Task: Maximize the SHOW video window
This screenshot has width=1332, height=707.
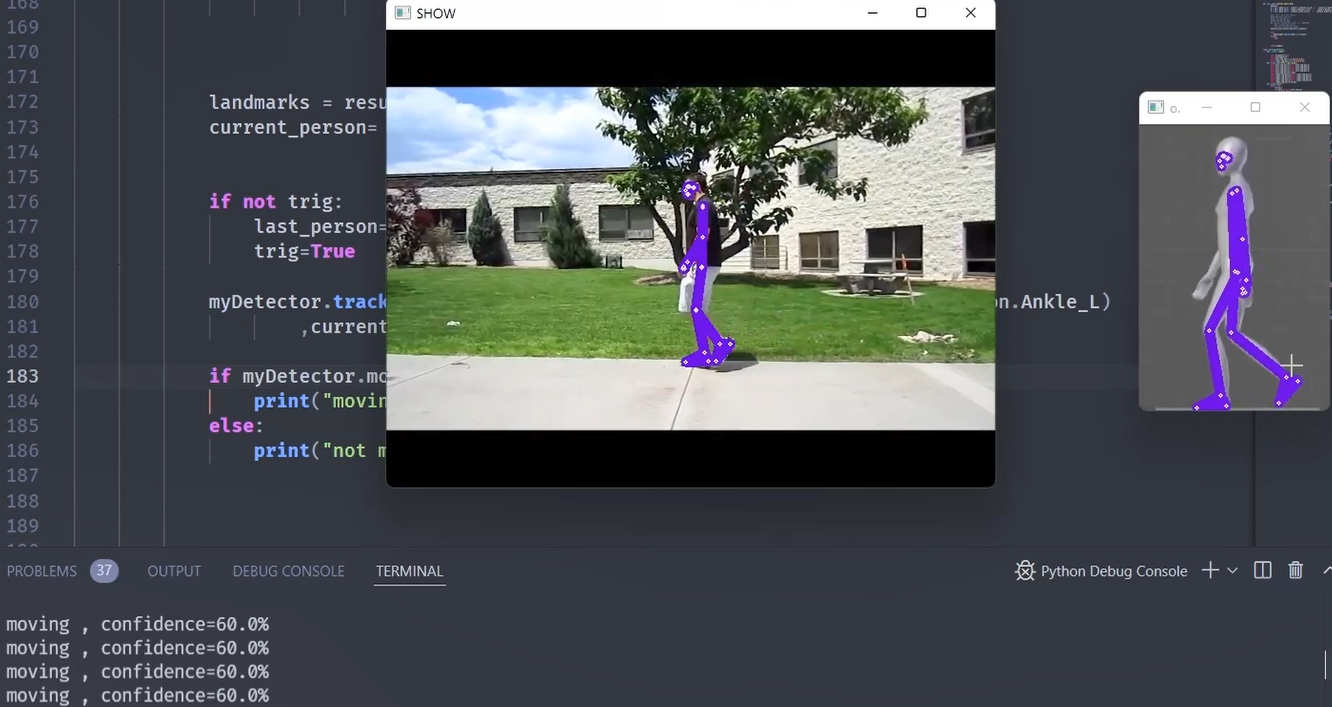Action: click(x=921, y=13)
